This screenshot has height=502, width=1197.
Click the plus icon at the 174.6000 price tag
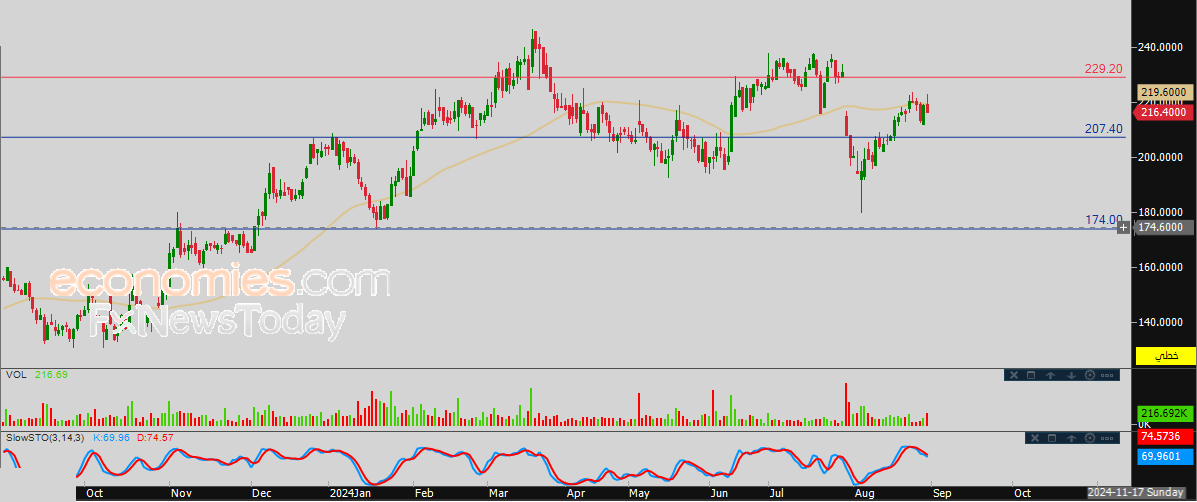point(1124,227)
